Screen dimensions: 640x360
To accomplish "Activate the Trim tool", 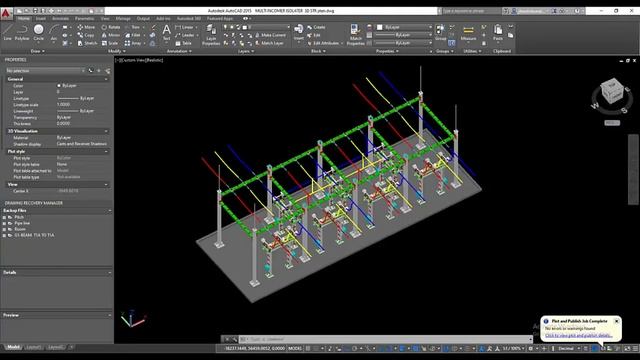I will pyautogui.click(x=132, y=27).
